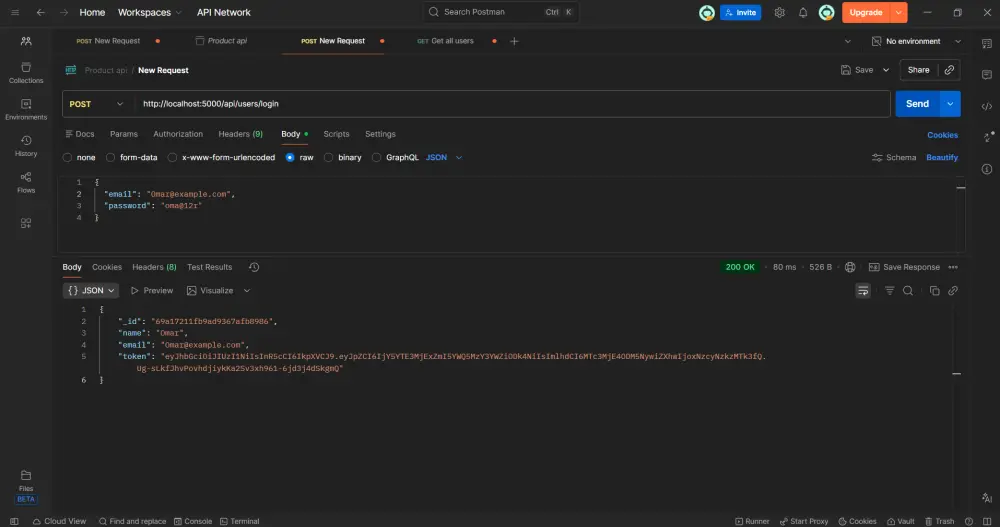Screen dimensions: 1000x527
Task: Open the info icon in right sidebar
Action: click(987, 169)
